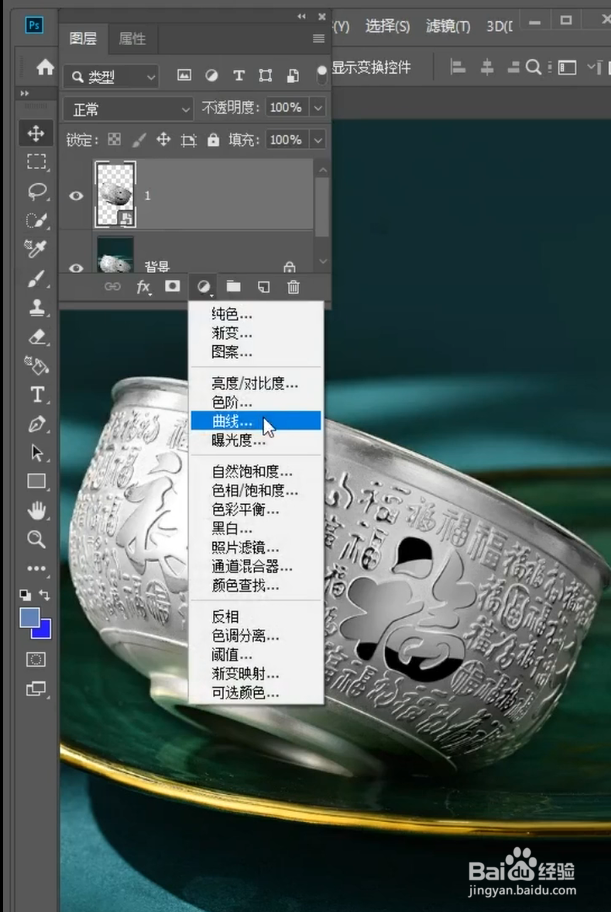The height and width of the screenshot is (912, 611).
Task: Select the Horizontal Type tool
Action: pos(36,394)
